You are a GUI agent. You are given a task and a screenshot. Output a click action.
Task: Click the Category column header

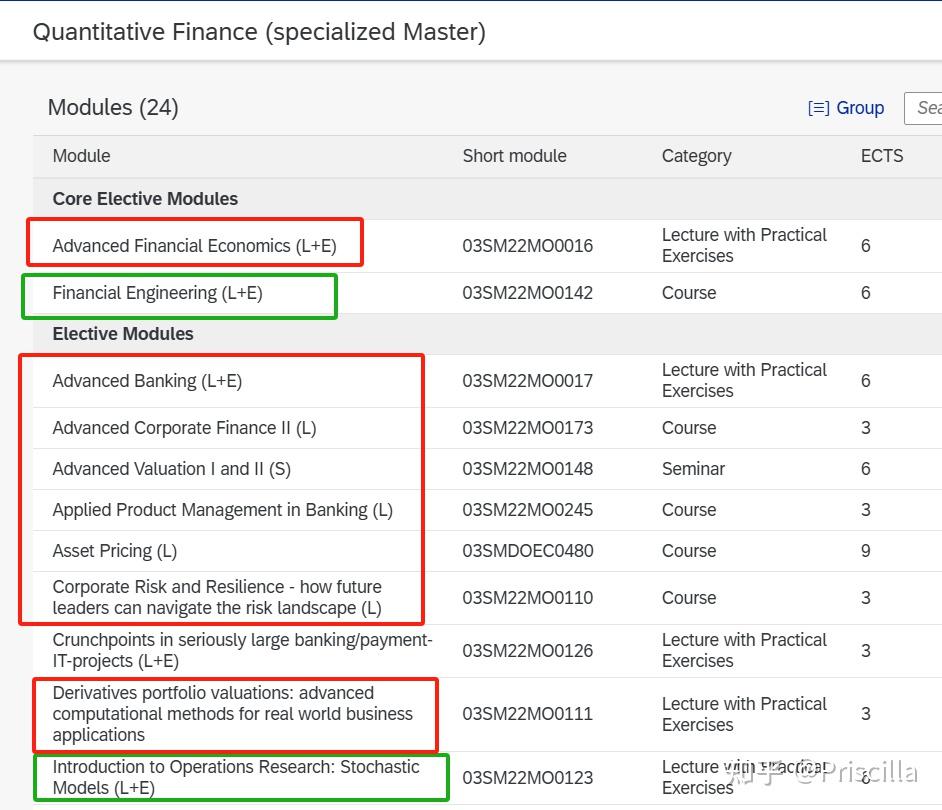pos(696,156)
